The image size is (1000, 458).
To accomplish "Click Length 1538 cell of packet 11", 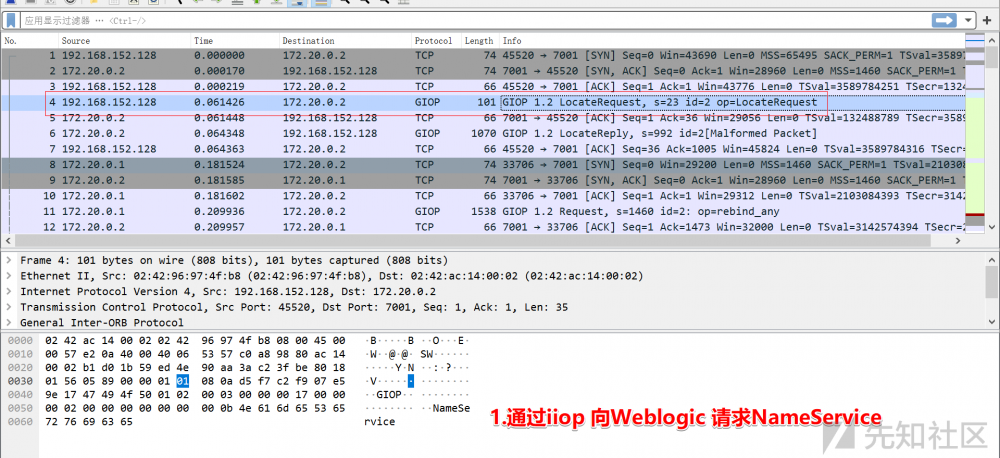I will 482,211.
